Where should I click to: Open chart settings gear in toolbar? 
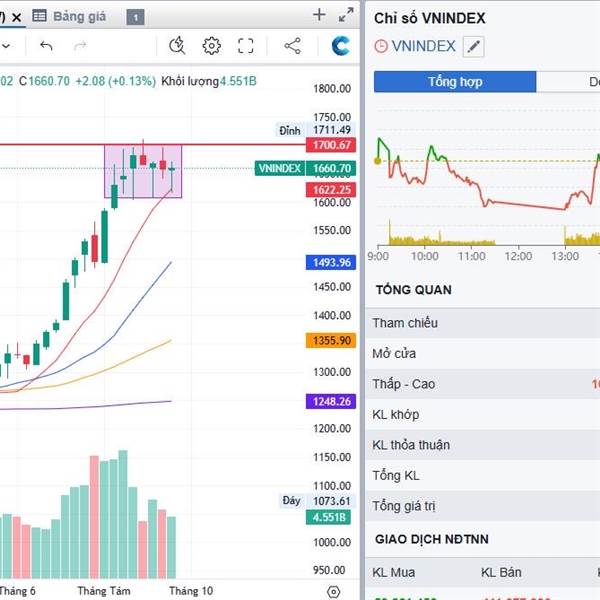(x=211, y=45)
